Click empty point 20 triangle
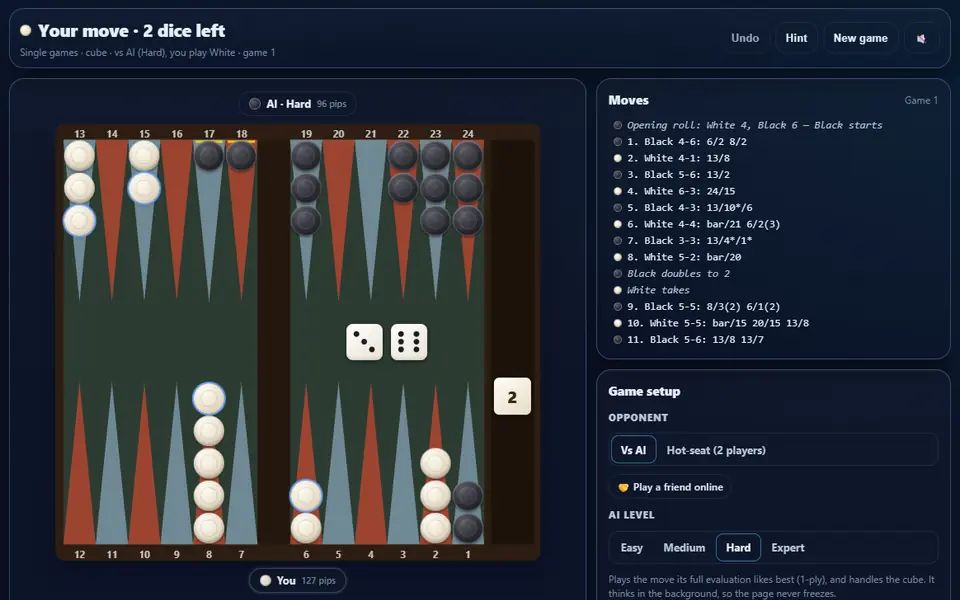This screenshot has width=960, height=600. tap(339, 220)
